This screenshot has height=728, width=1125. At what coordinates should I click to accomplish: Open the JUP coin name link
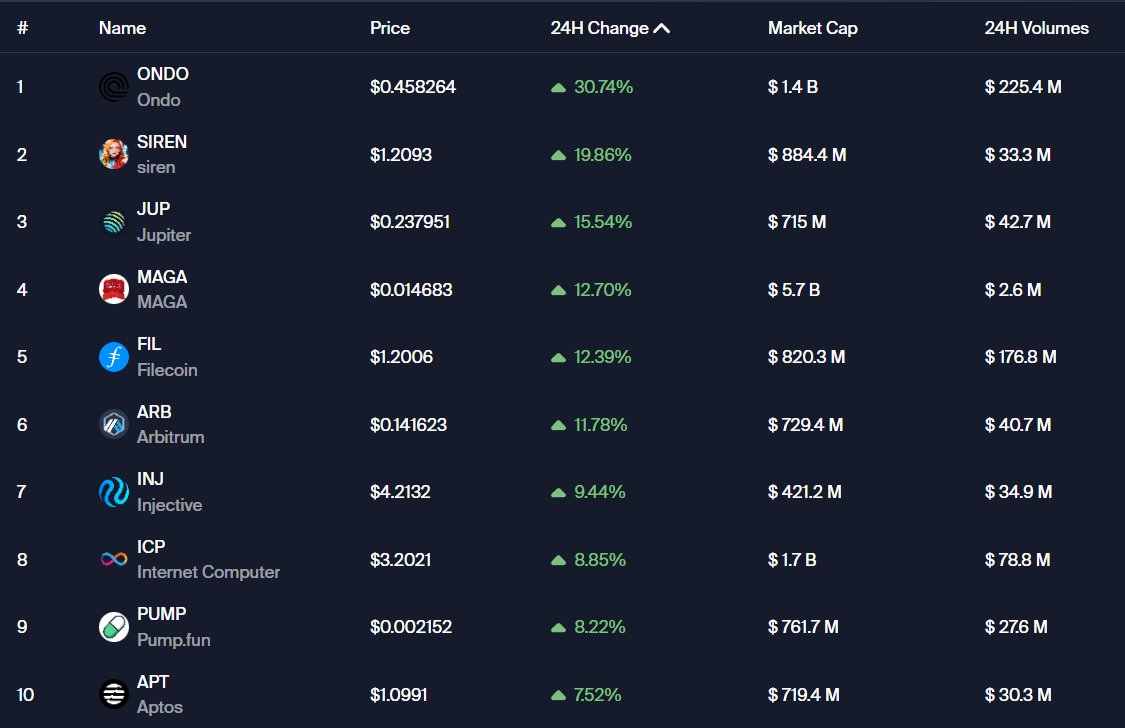click(x=154, y=209)
